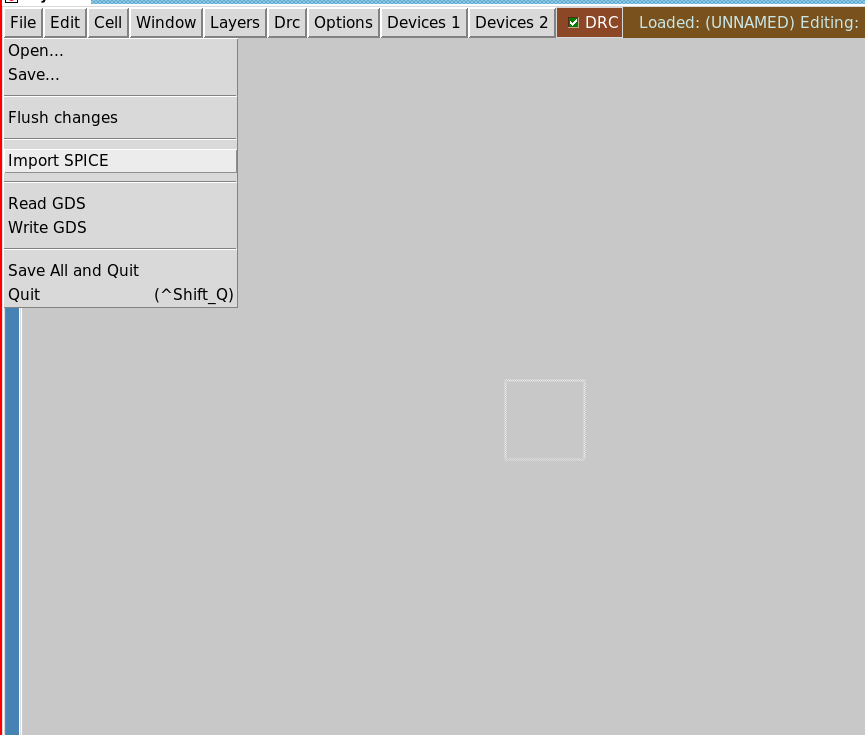Viewport: 865px width, 735px height.
Task: Open the Options menu
Action: point(343,23)
